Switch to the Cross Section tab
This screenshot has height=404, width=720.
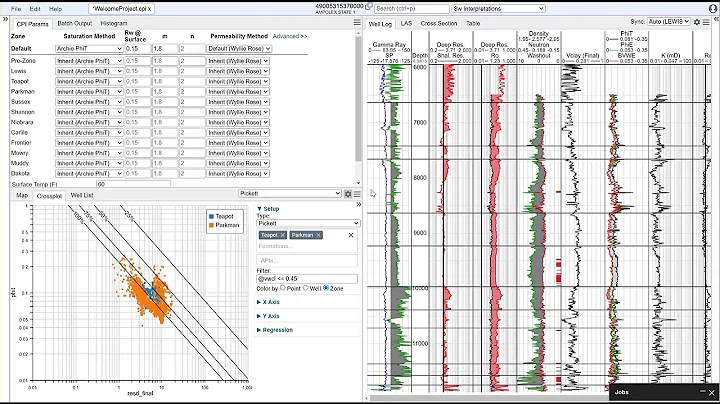pyautogui.click(x=439, y=23)
